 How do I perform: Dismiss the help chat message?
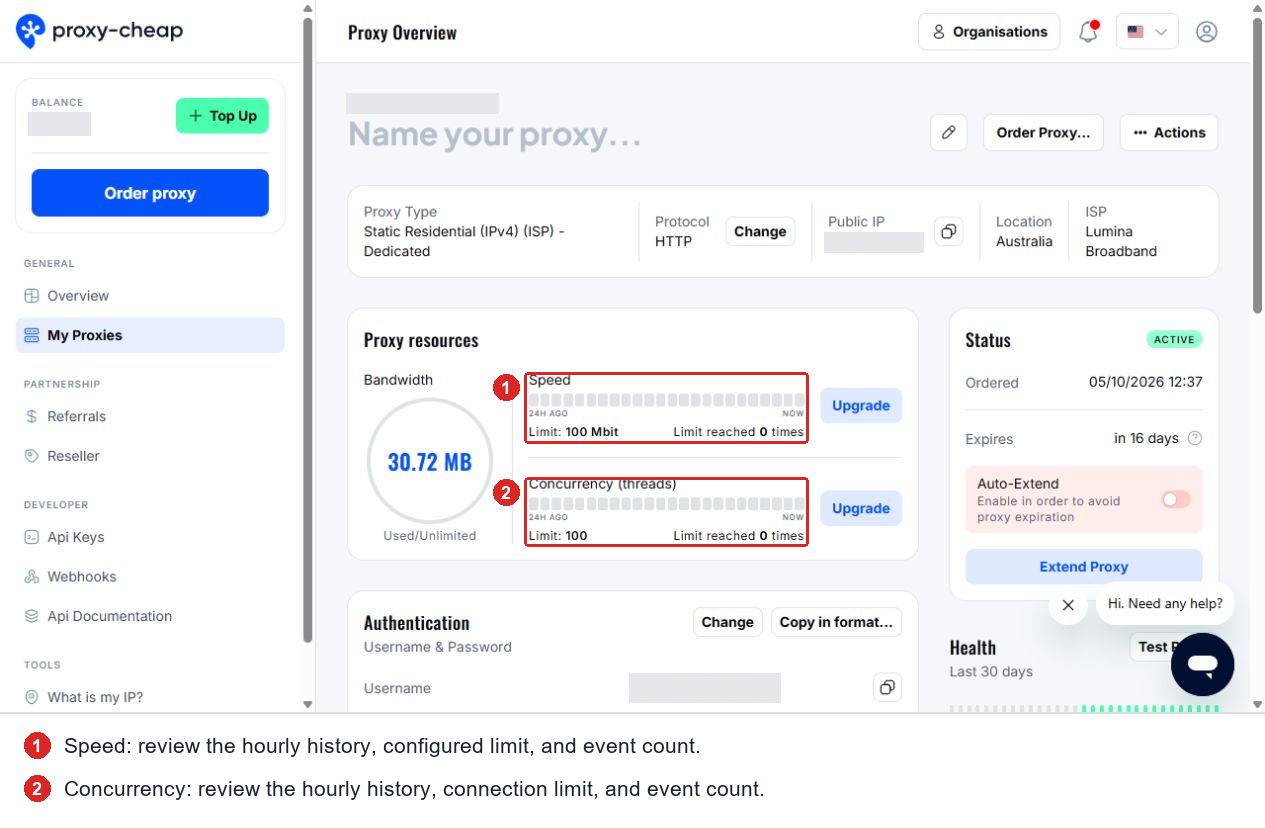tap(1068, 605)
